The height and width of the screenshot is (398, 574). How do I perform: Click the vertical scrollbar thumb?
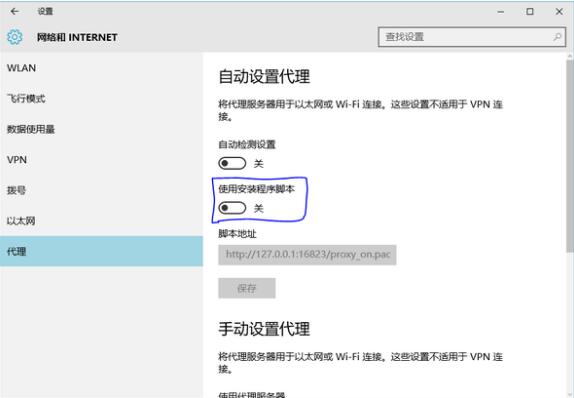point(570,156)
